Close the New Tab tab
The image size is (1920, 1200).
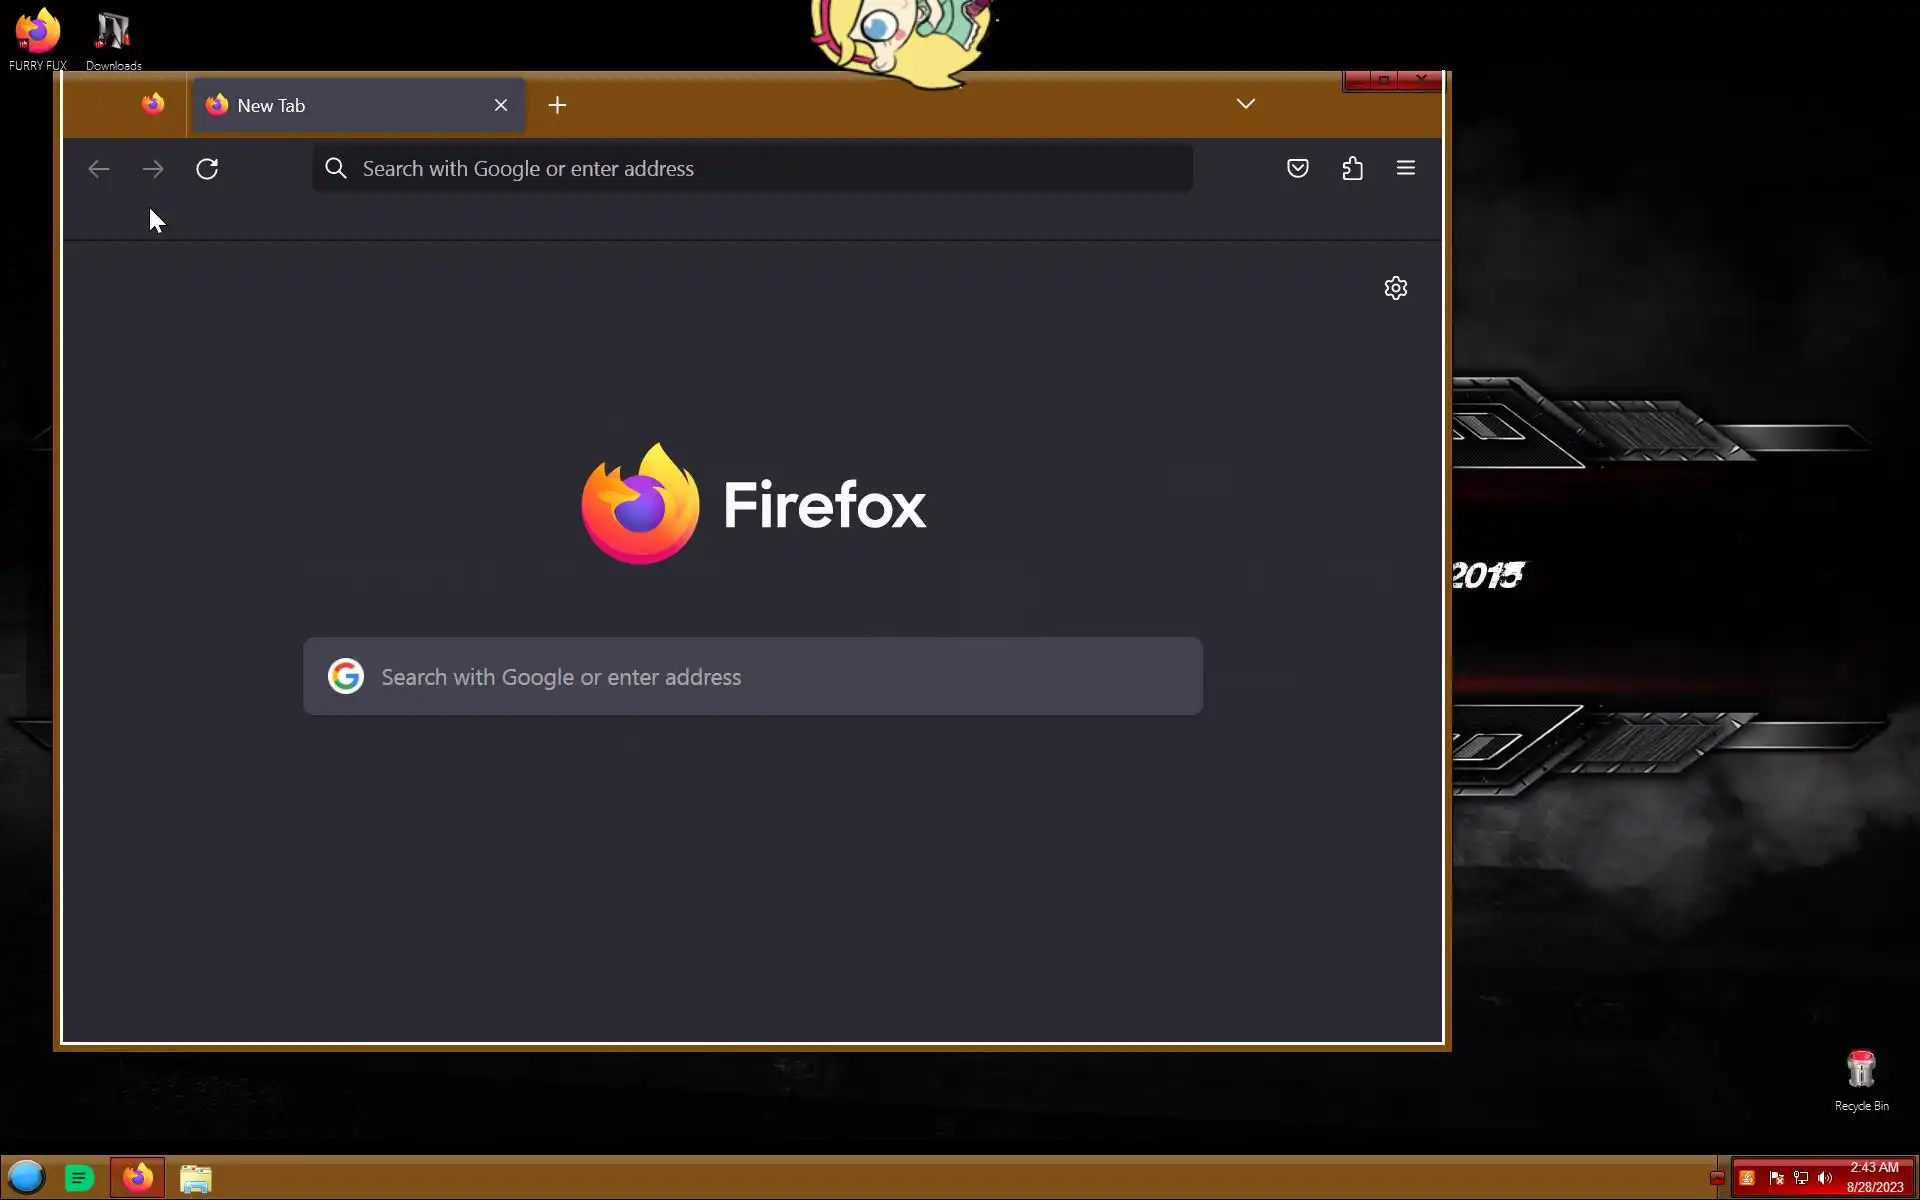point(501,106)
